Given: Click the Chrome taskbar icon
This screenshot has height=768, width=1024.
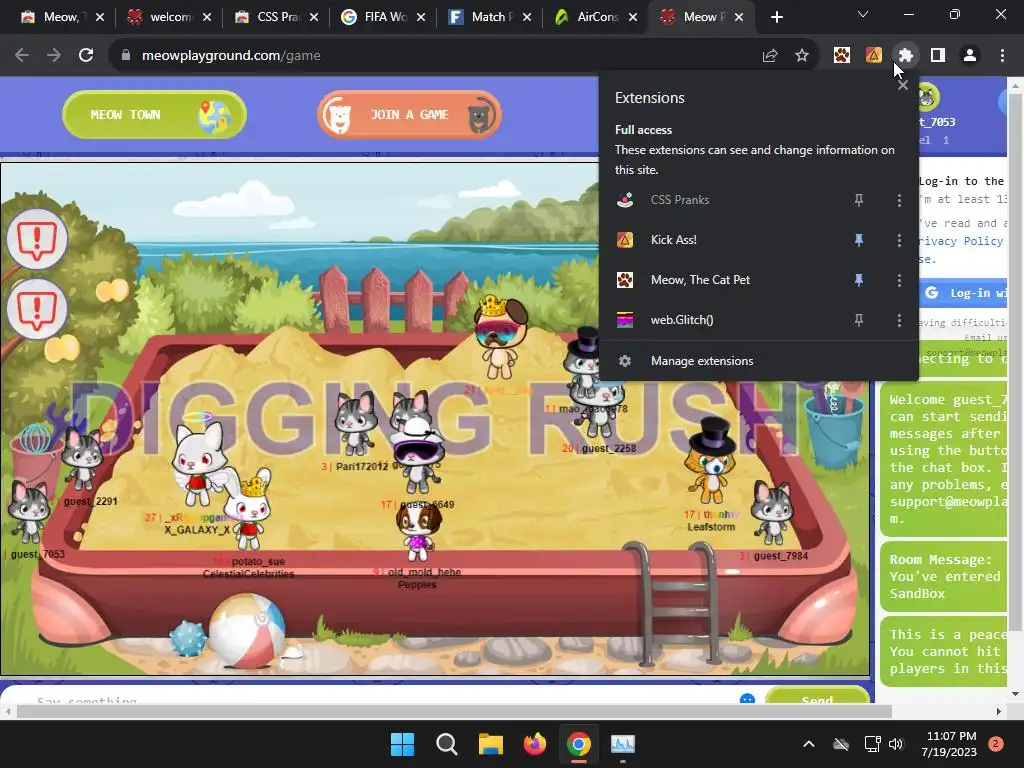Looking at the screenshot, I should [579, 744].
